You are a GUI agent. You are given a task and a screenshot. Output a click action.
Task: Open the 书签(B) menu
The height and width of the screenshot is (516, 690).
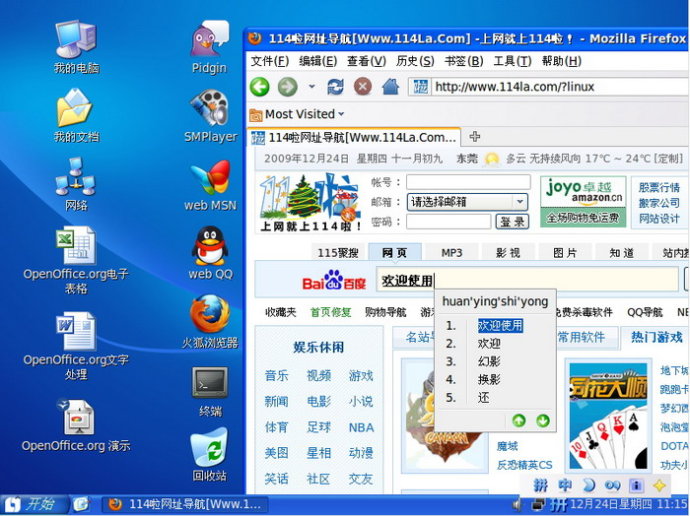coord(463,61)
